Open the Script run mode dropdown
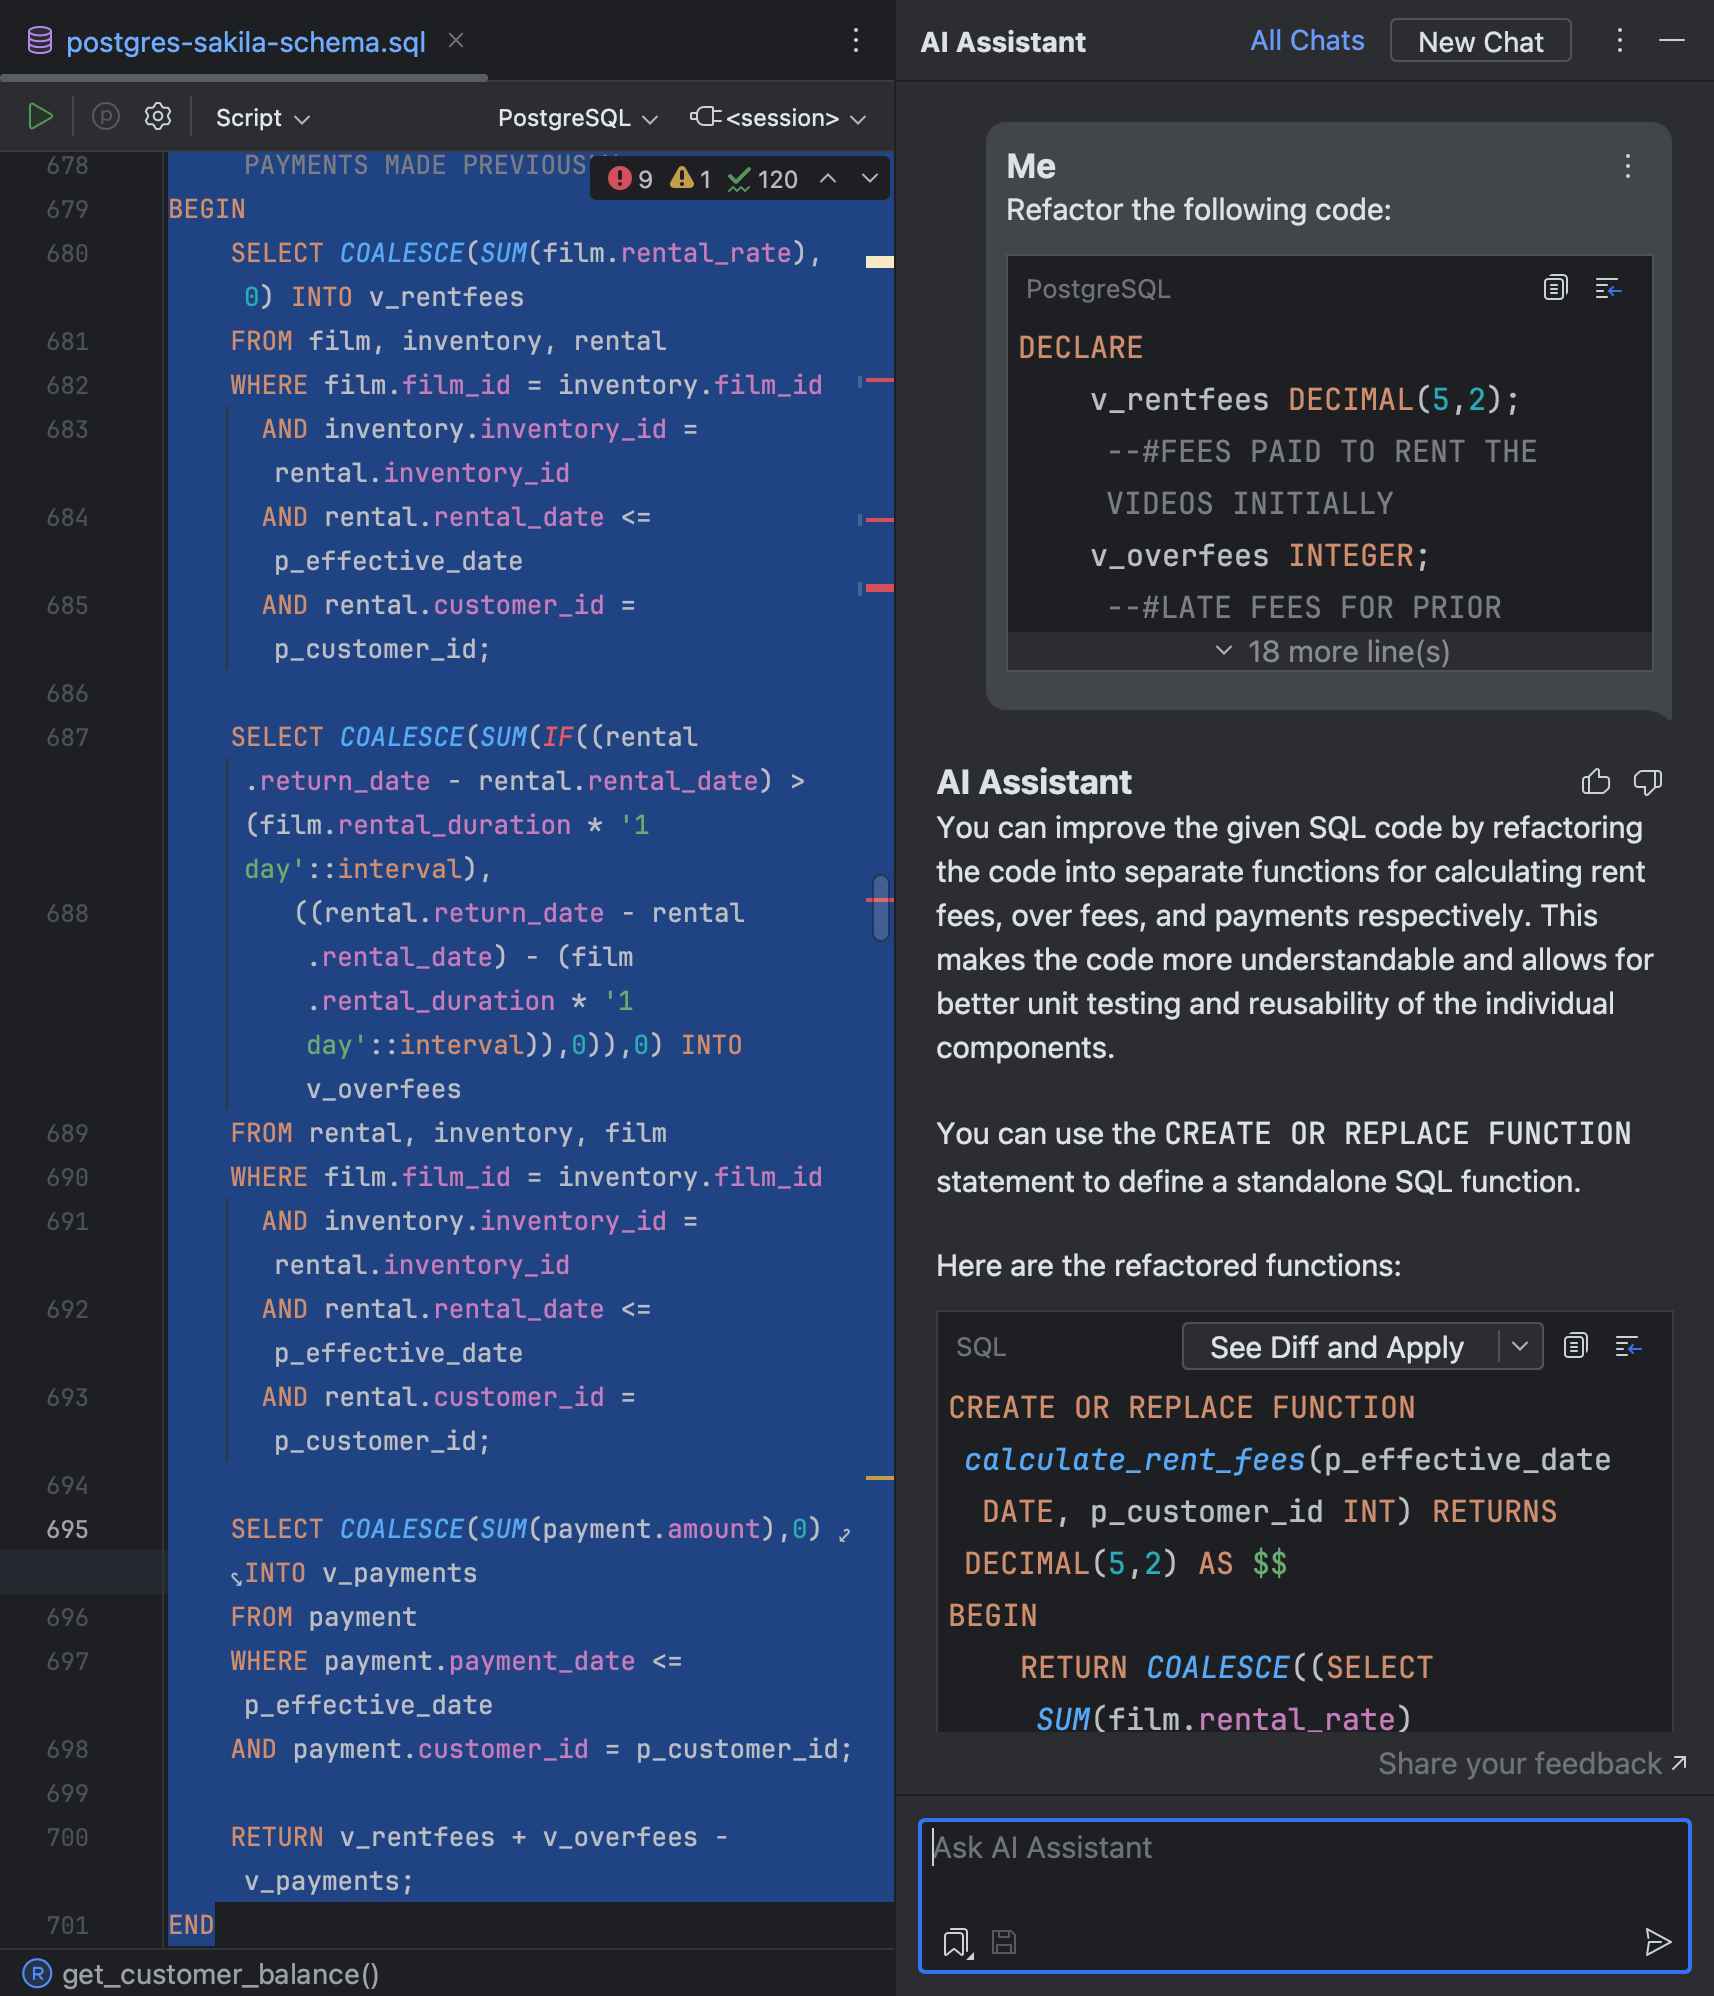The height and width of the screenshot is (1996, 1714). pyautogui.click(x=262, y=118)
